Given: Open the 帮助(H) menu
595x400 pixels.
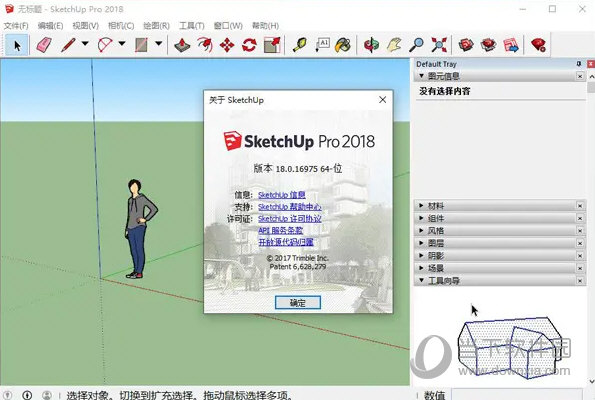Looking at the screenshot, I should 265,26.
